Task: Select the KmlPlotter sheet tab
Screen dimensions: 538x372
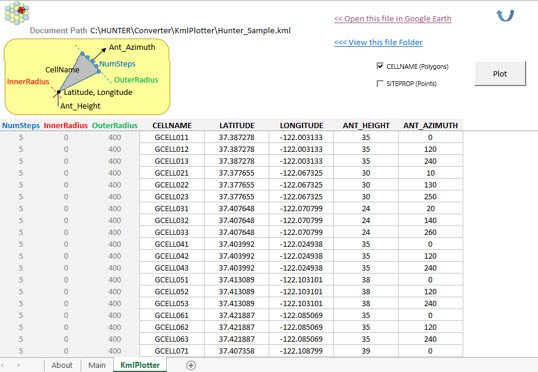Action: pos(140,365)
